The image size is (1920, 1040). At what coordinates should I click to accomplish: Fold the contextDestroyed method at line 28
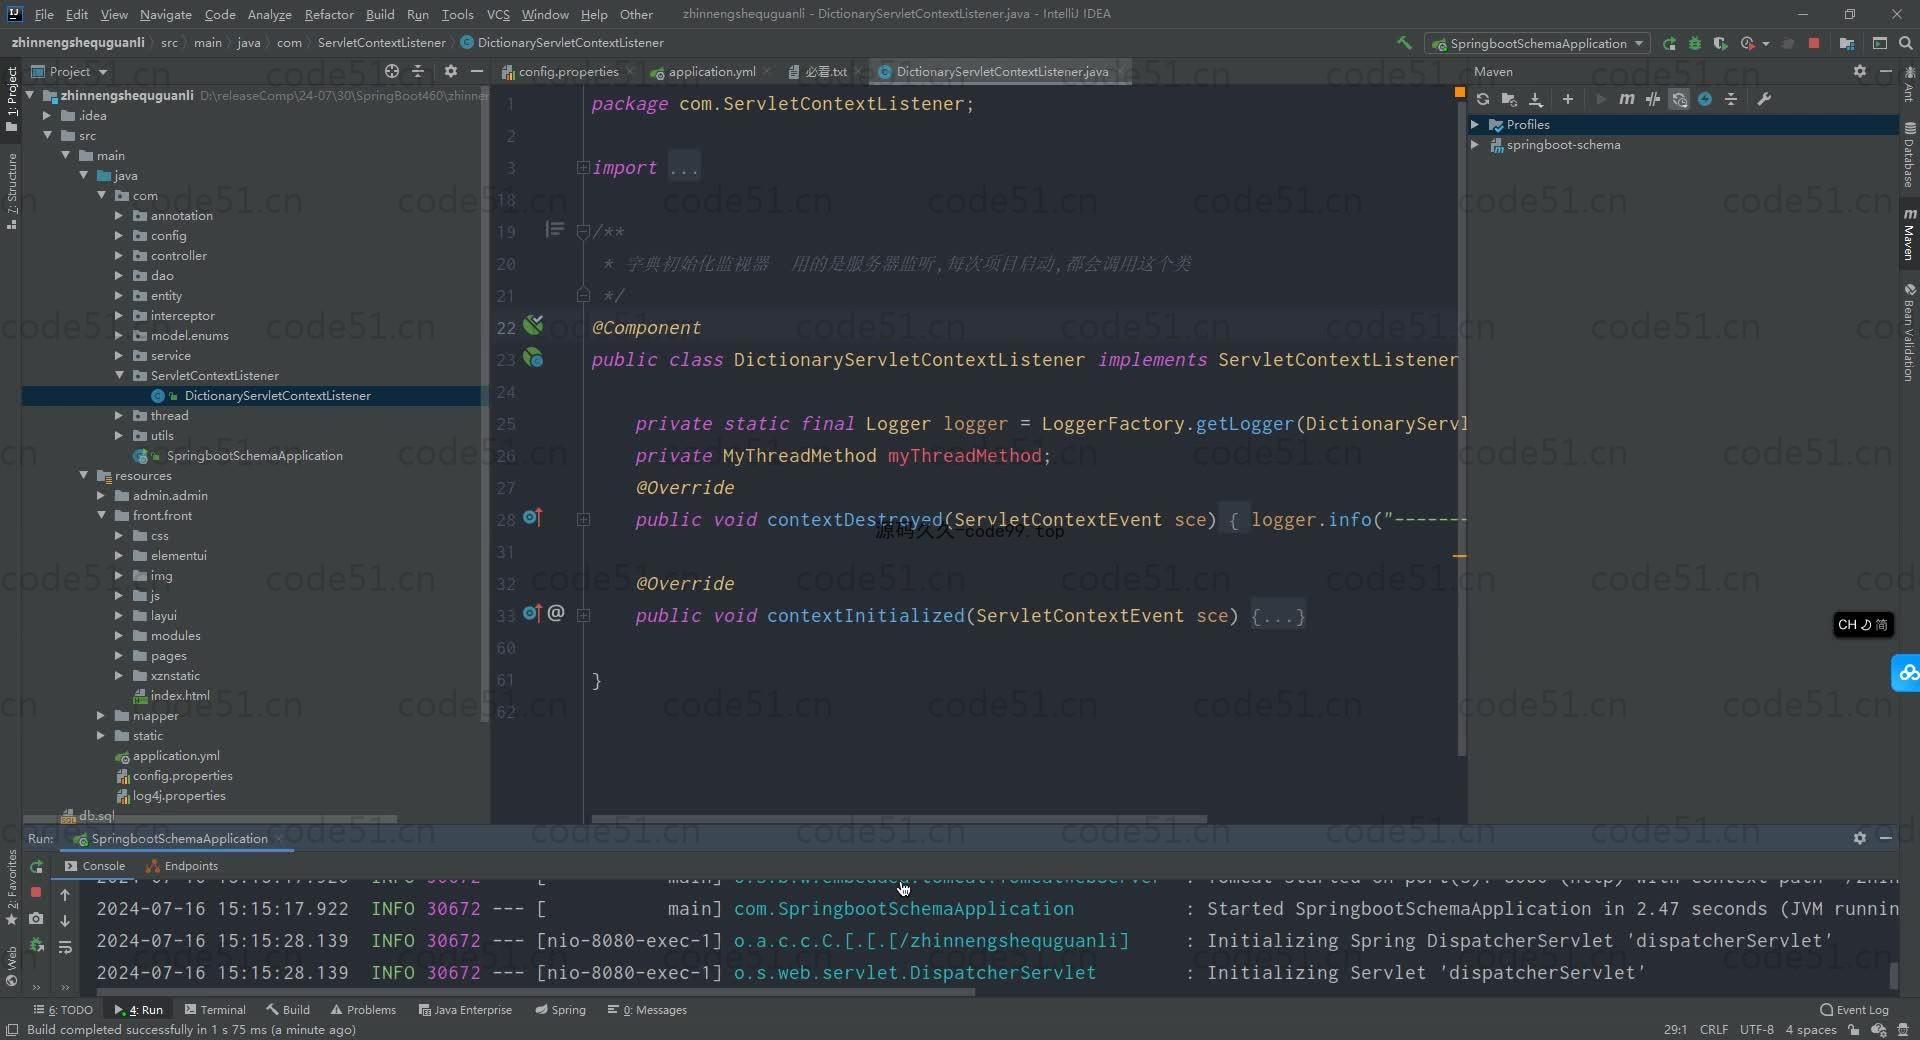[583, 519]
